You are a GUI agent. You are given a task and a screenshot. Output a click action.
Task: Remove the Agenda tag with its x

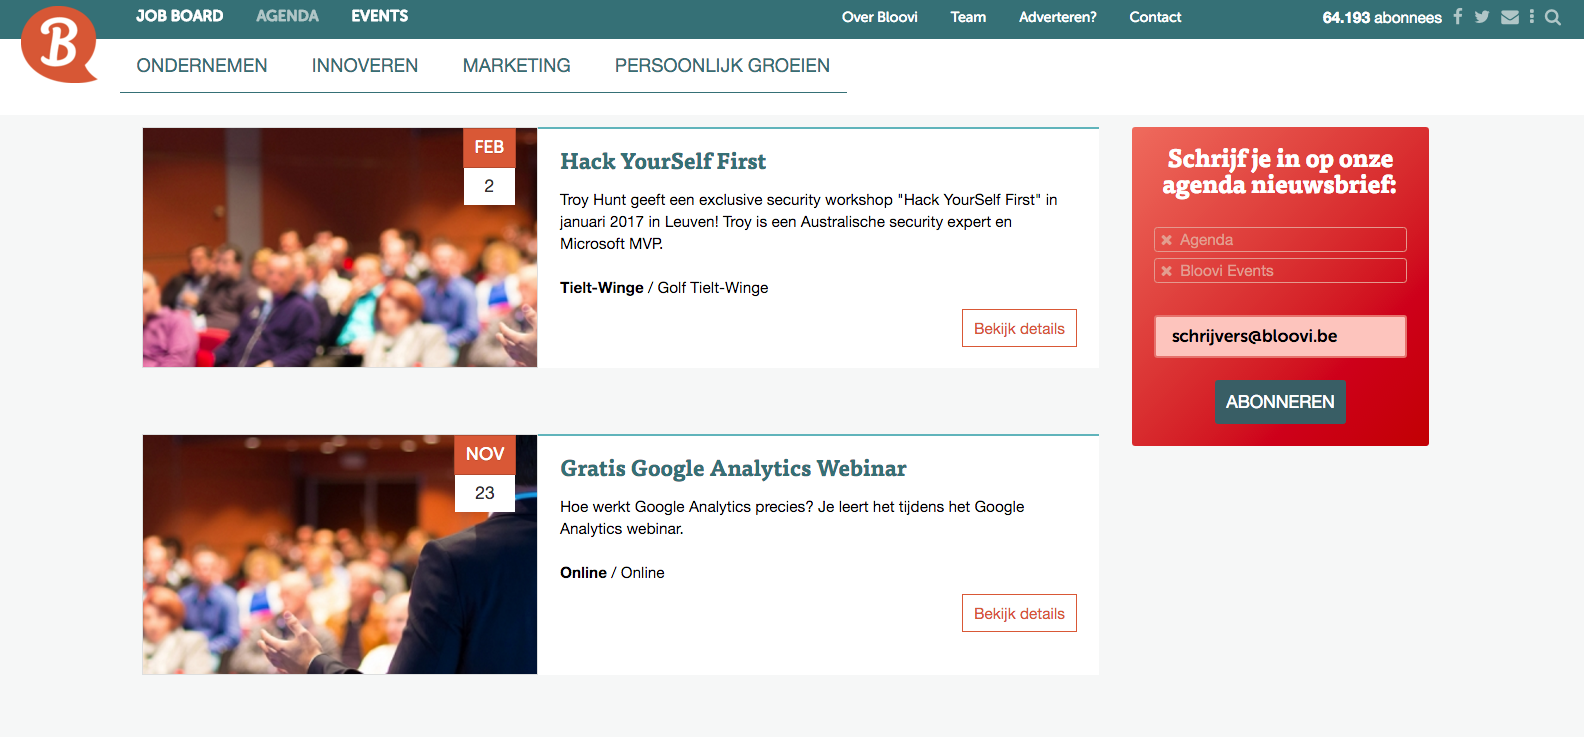(1166, 240)
